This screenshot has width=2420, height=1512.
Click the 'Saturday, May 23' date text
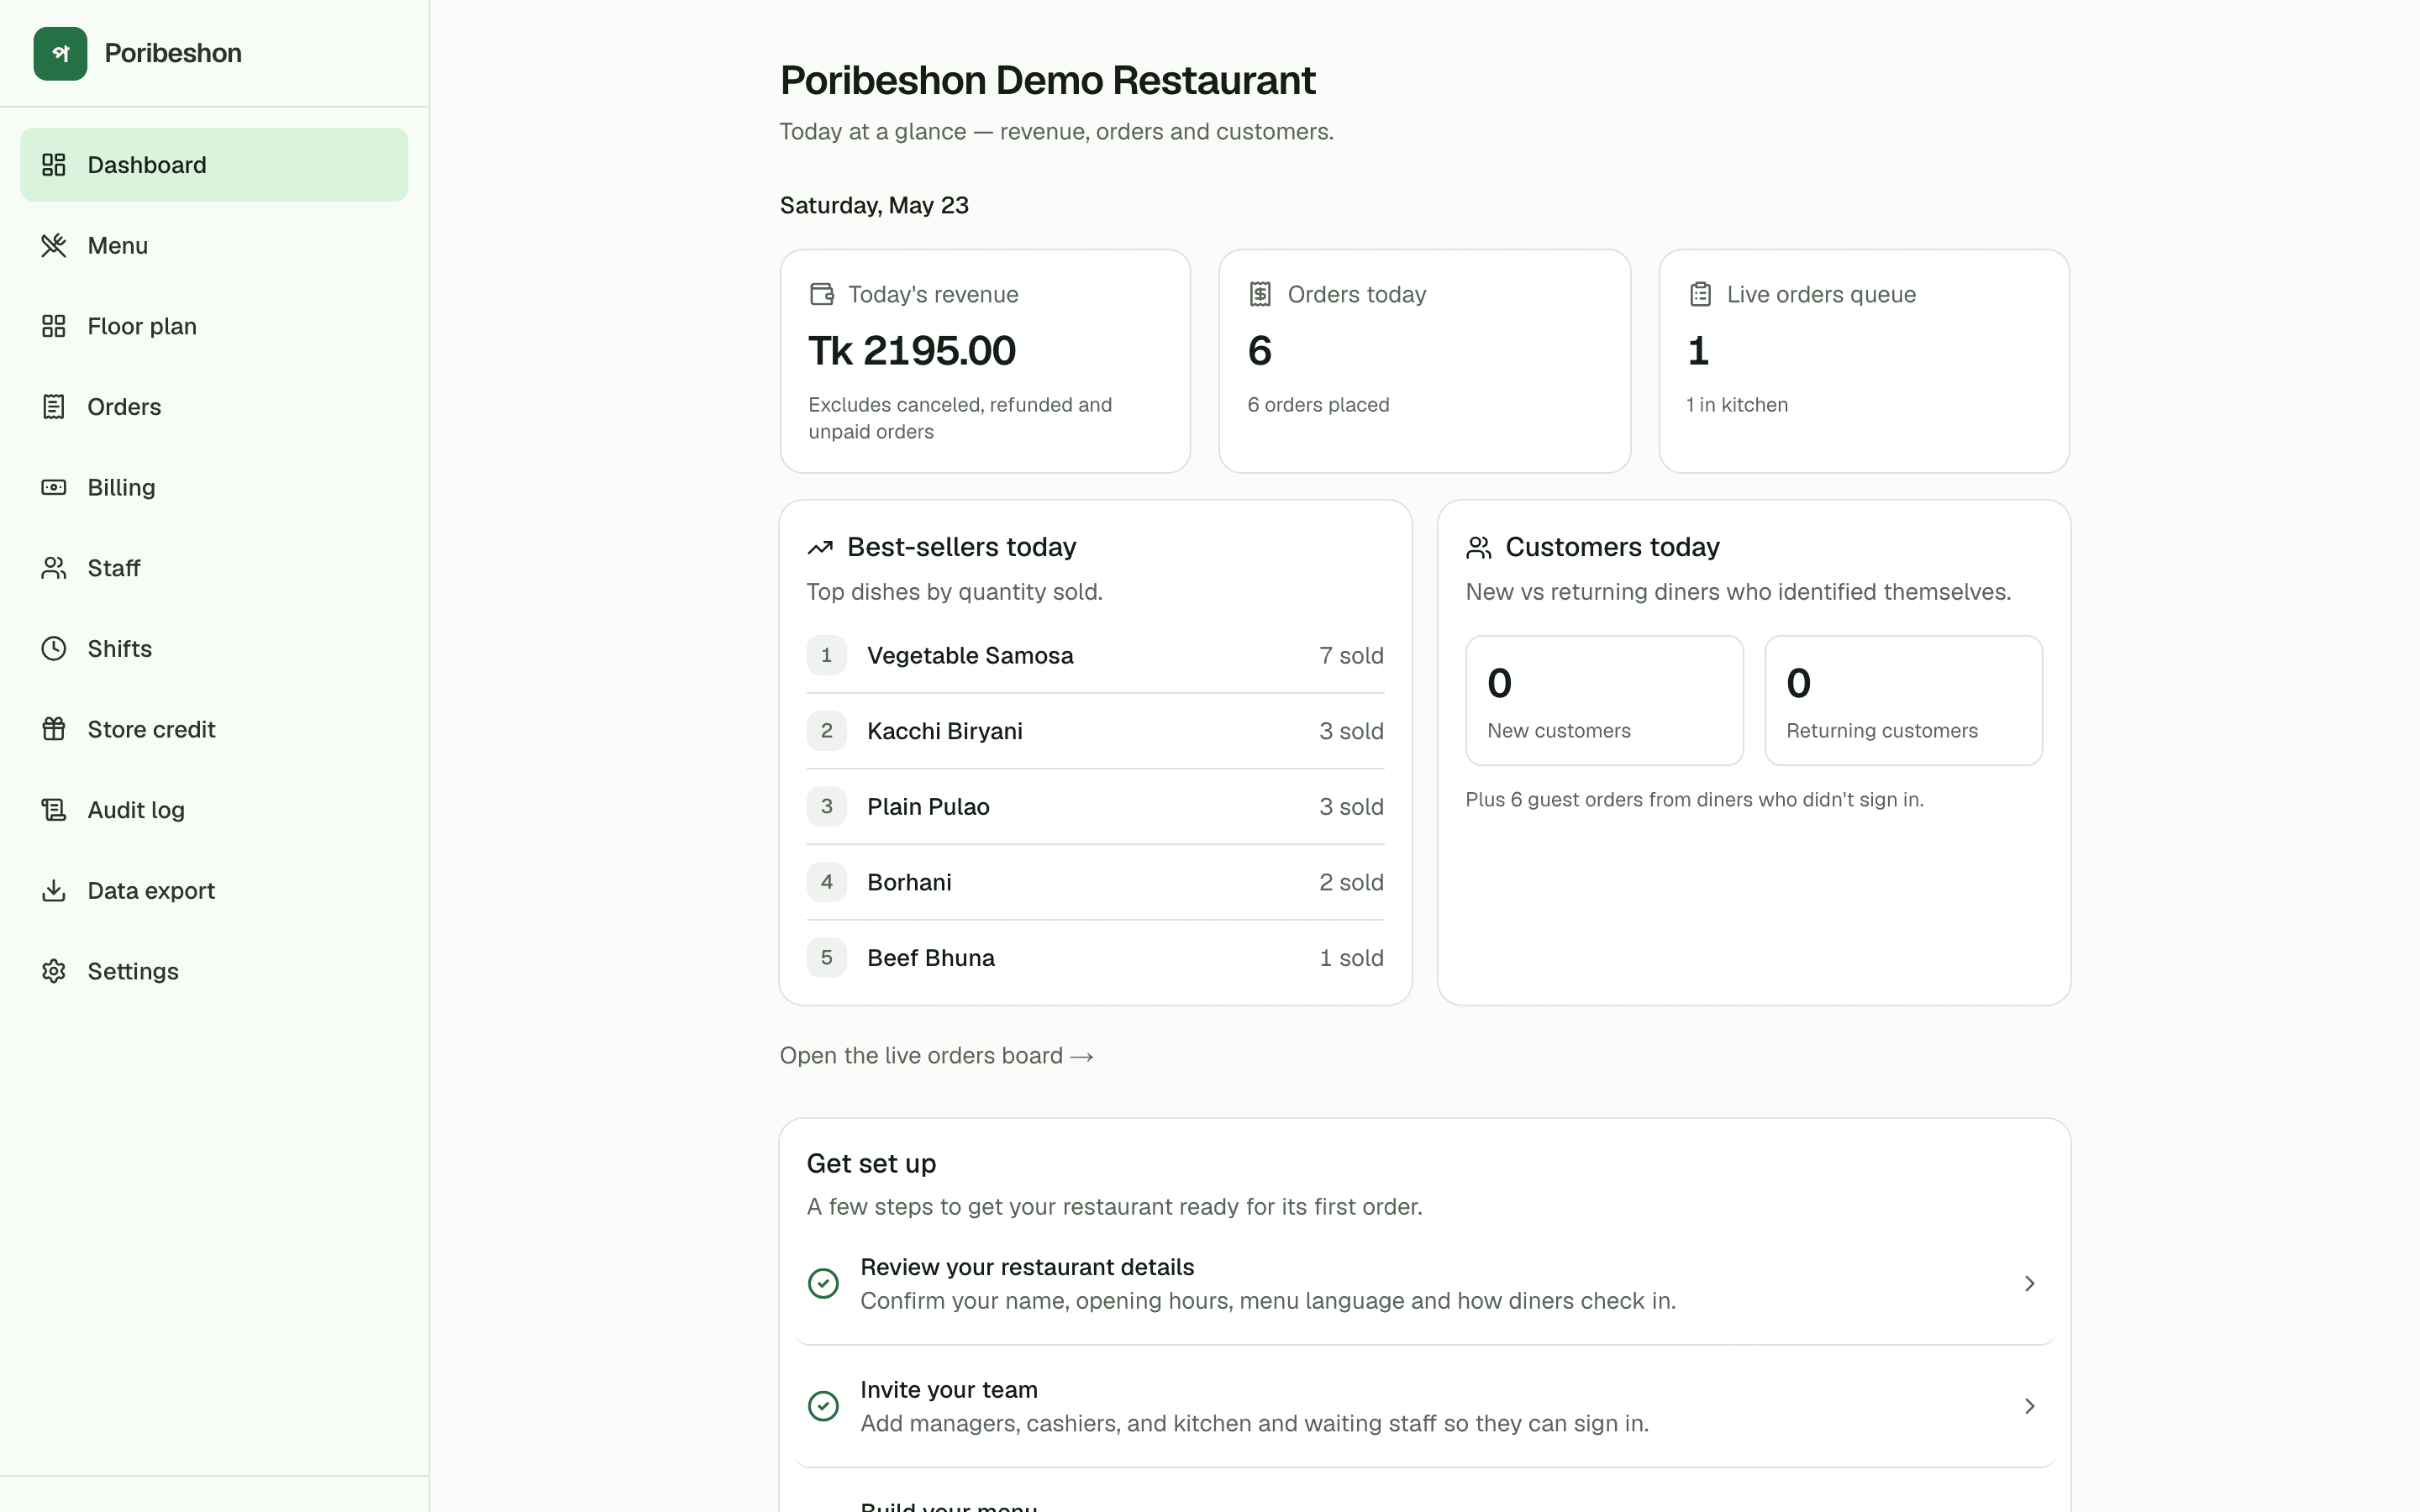tap(874, 205)
